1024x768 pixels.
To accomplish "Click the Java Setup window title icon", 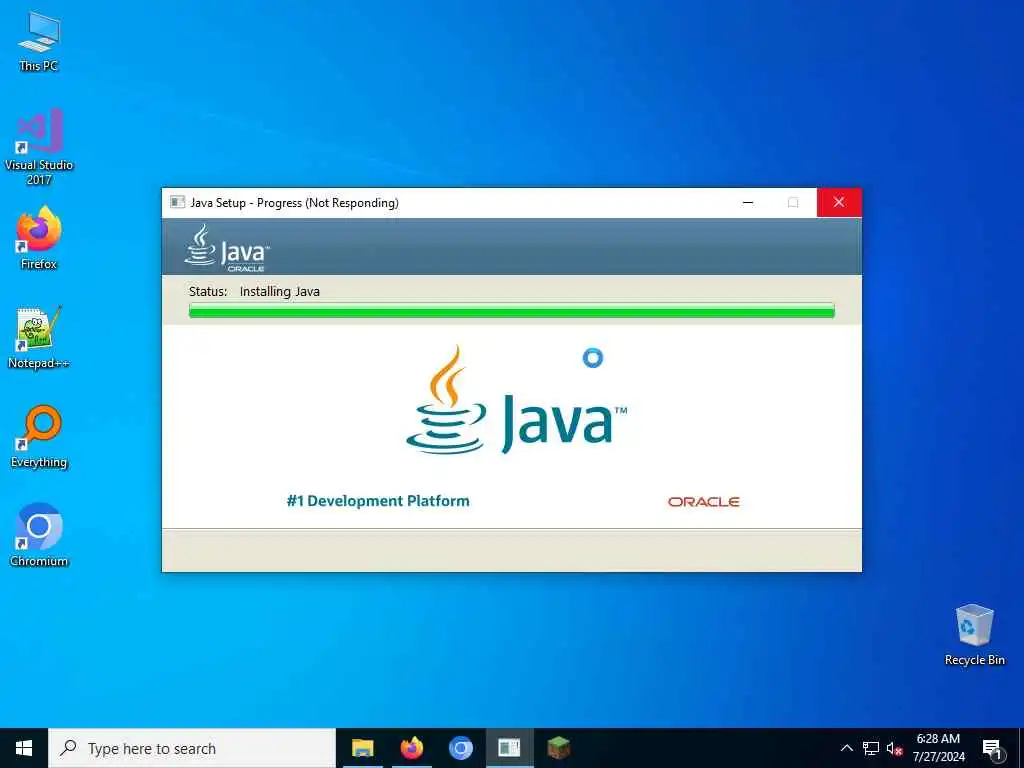I will coord(177,202).
